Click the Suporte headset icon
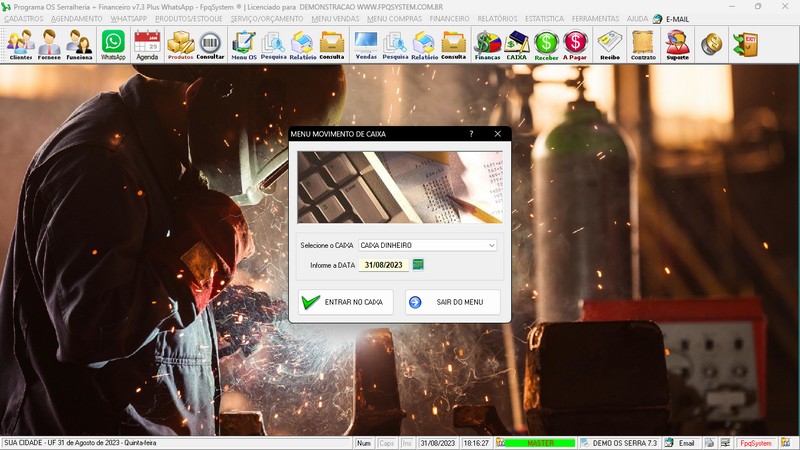Image resolution: width=800 pixels, height=450 pixels. [x=678, y=45]
